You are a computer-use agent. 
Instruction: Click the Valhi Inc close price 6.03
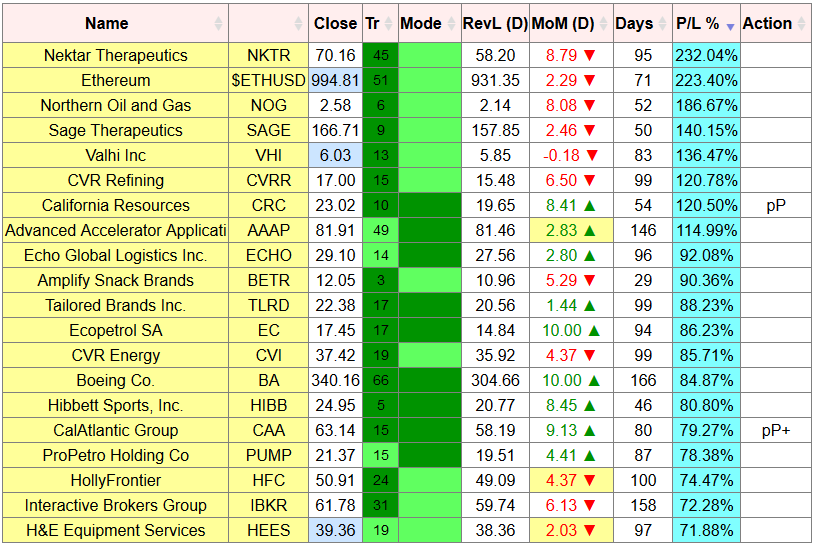[x=335, y=155]
